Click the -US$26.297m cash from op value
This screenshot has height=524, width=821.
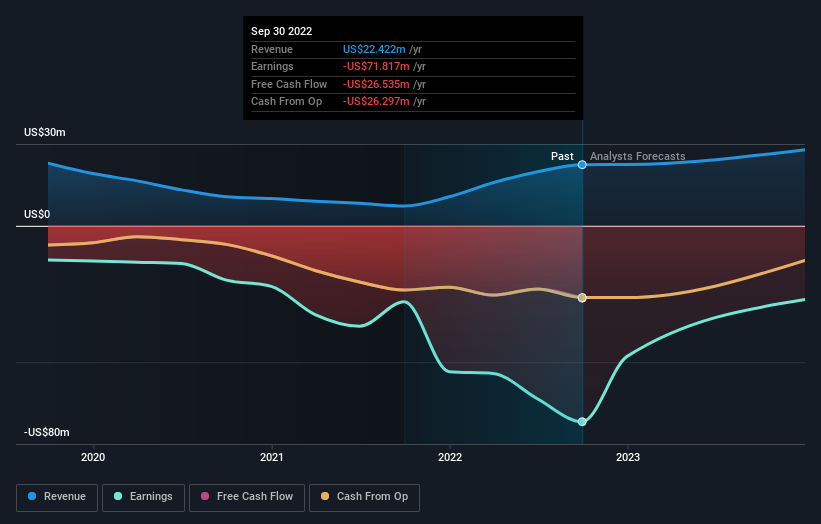[376, 102]
